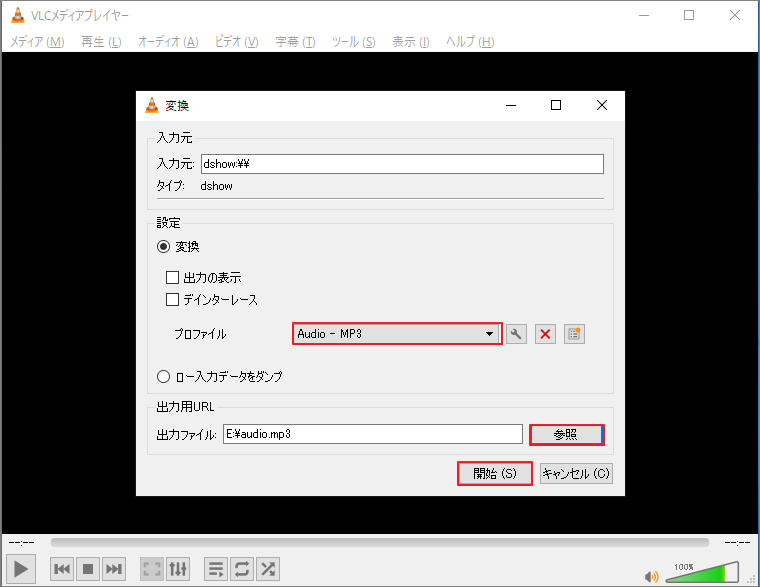
Task: Click the VLC cone icon in main title bar
Action: point(17,16)
